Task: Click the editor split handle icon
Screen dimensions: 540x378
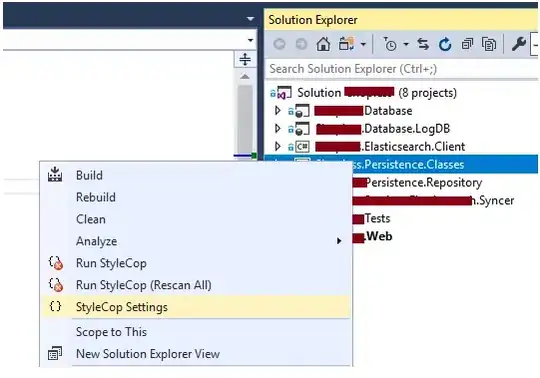Action: point(245,59)
